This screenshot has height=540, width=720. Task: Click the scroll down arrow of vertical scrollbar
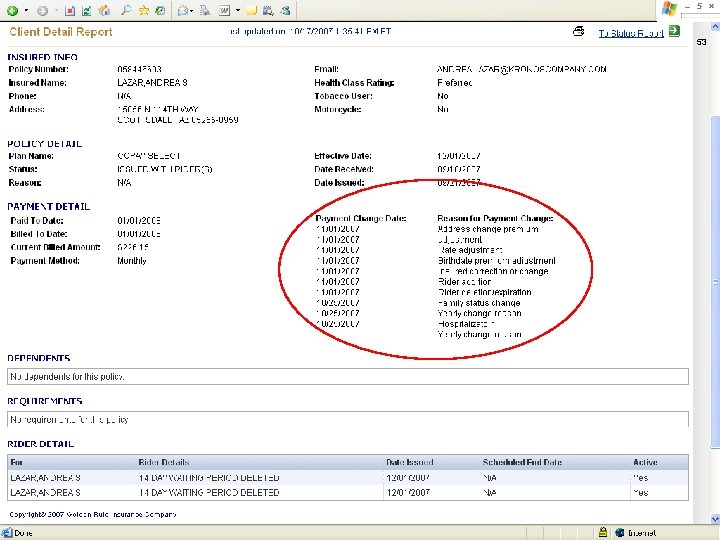[x=715, y=519]
